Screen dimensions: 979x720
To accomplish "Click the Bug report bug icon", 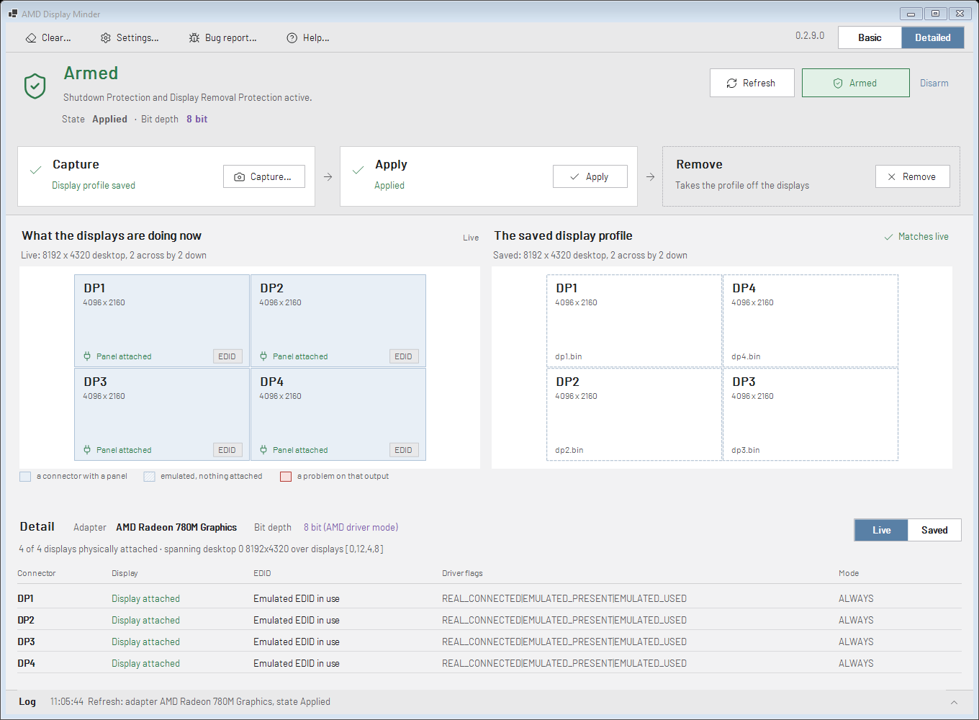I will [x=194, y=38].
